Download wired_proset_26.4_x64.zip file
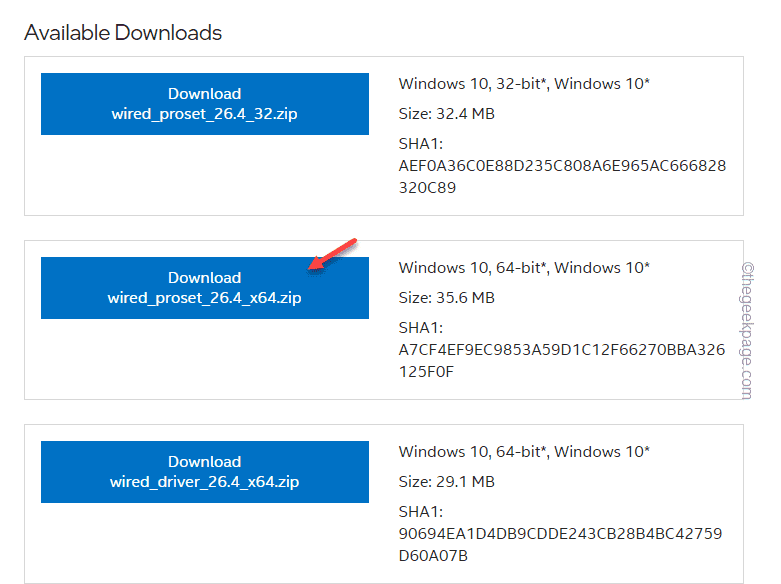Image resolution: width=781 pixels, height=584 pixels. [x=204, y=288]
